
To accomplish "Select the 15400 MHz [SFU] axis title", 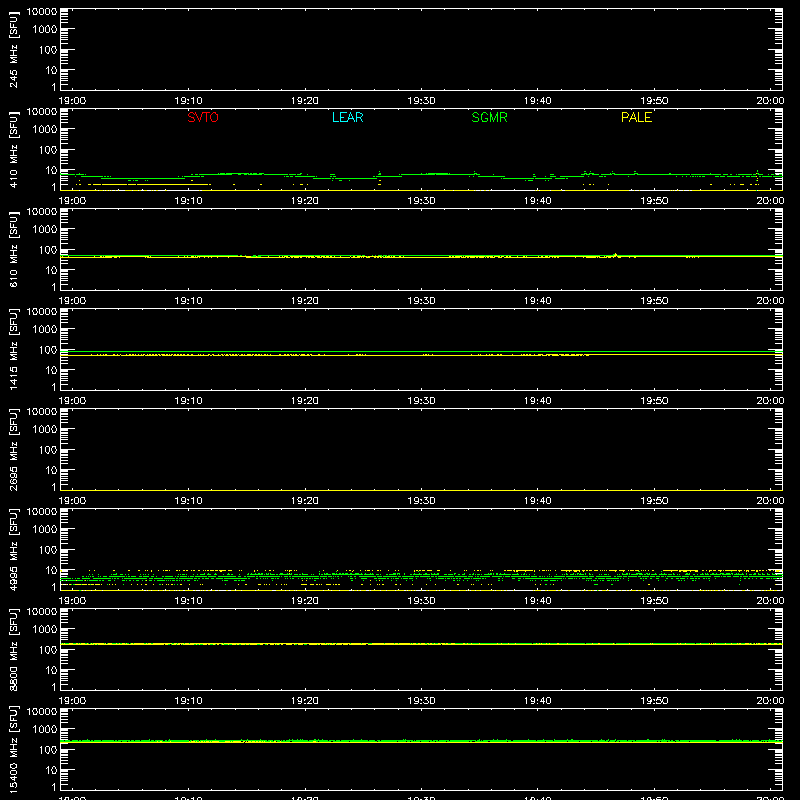I will click(14, 749).
